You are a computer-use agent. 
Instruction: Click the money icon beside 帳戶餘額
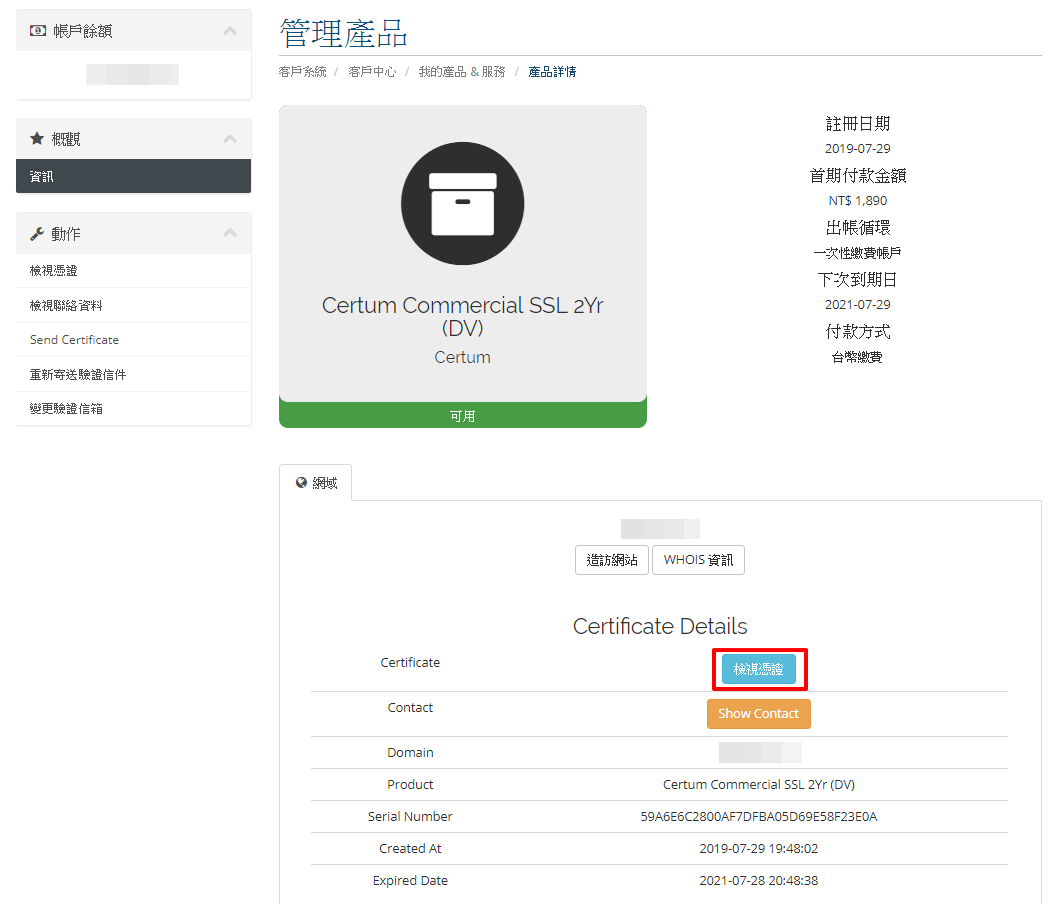click(x=38, y=30)
